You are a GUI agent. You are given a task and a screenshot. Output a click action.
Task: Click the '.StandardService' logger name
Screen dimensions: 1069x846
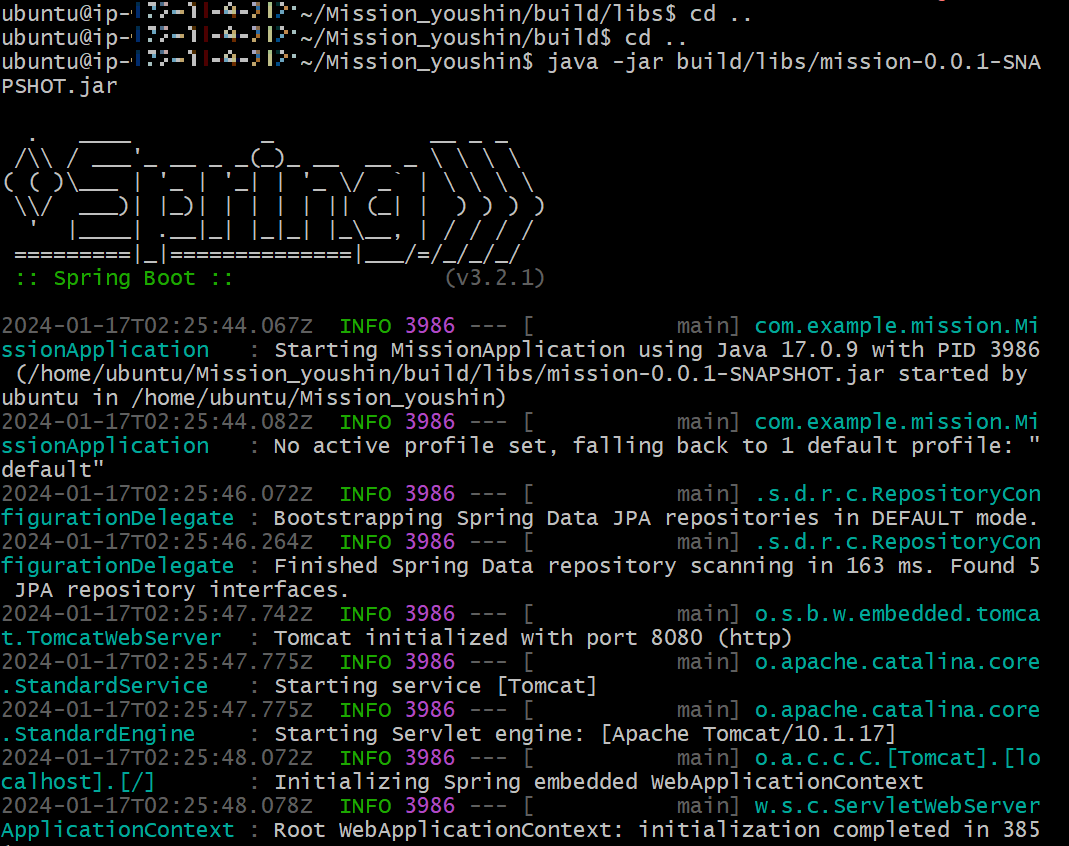(x=105, y=686)
